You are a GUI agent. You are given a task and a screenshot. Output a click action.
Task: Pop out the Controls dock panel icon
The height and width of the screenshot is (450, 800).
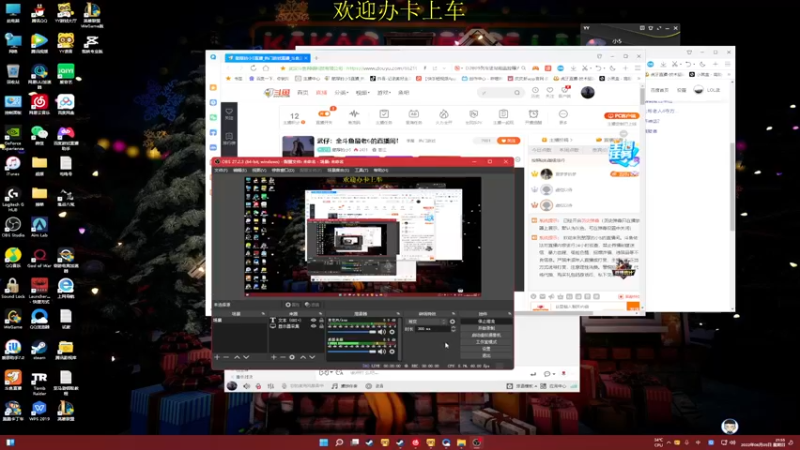tap(509, 313)
